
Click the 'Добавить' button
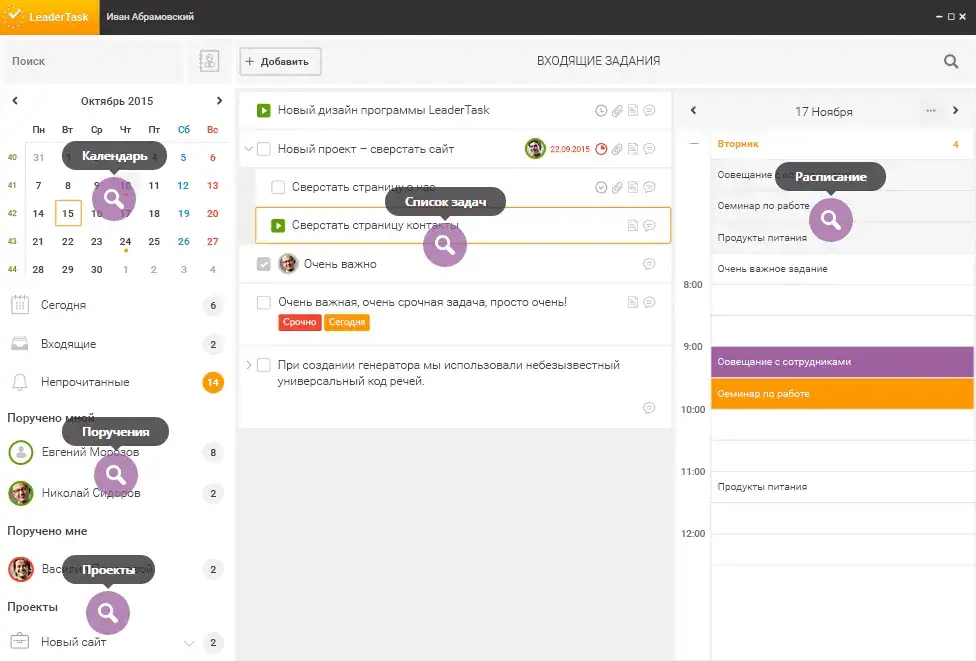(280, 61)
